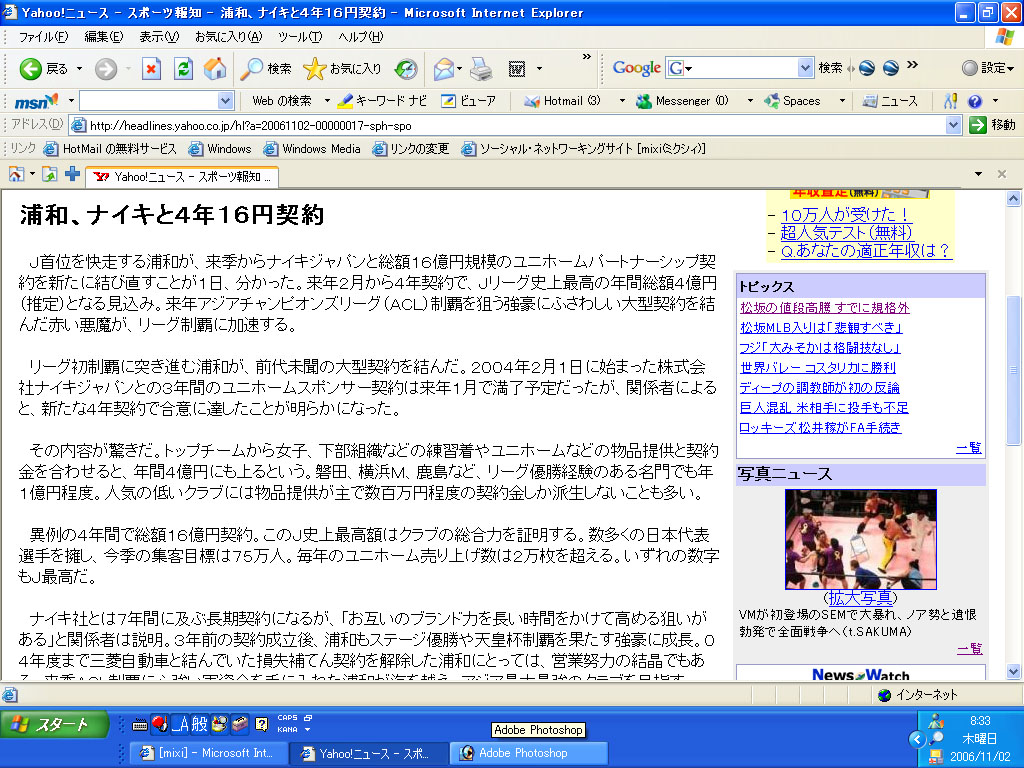Open the ロッキーズ松井稼がFA手続き link
The image size is (1024, 768).
pyautogui.click(x=820, y=427)
